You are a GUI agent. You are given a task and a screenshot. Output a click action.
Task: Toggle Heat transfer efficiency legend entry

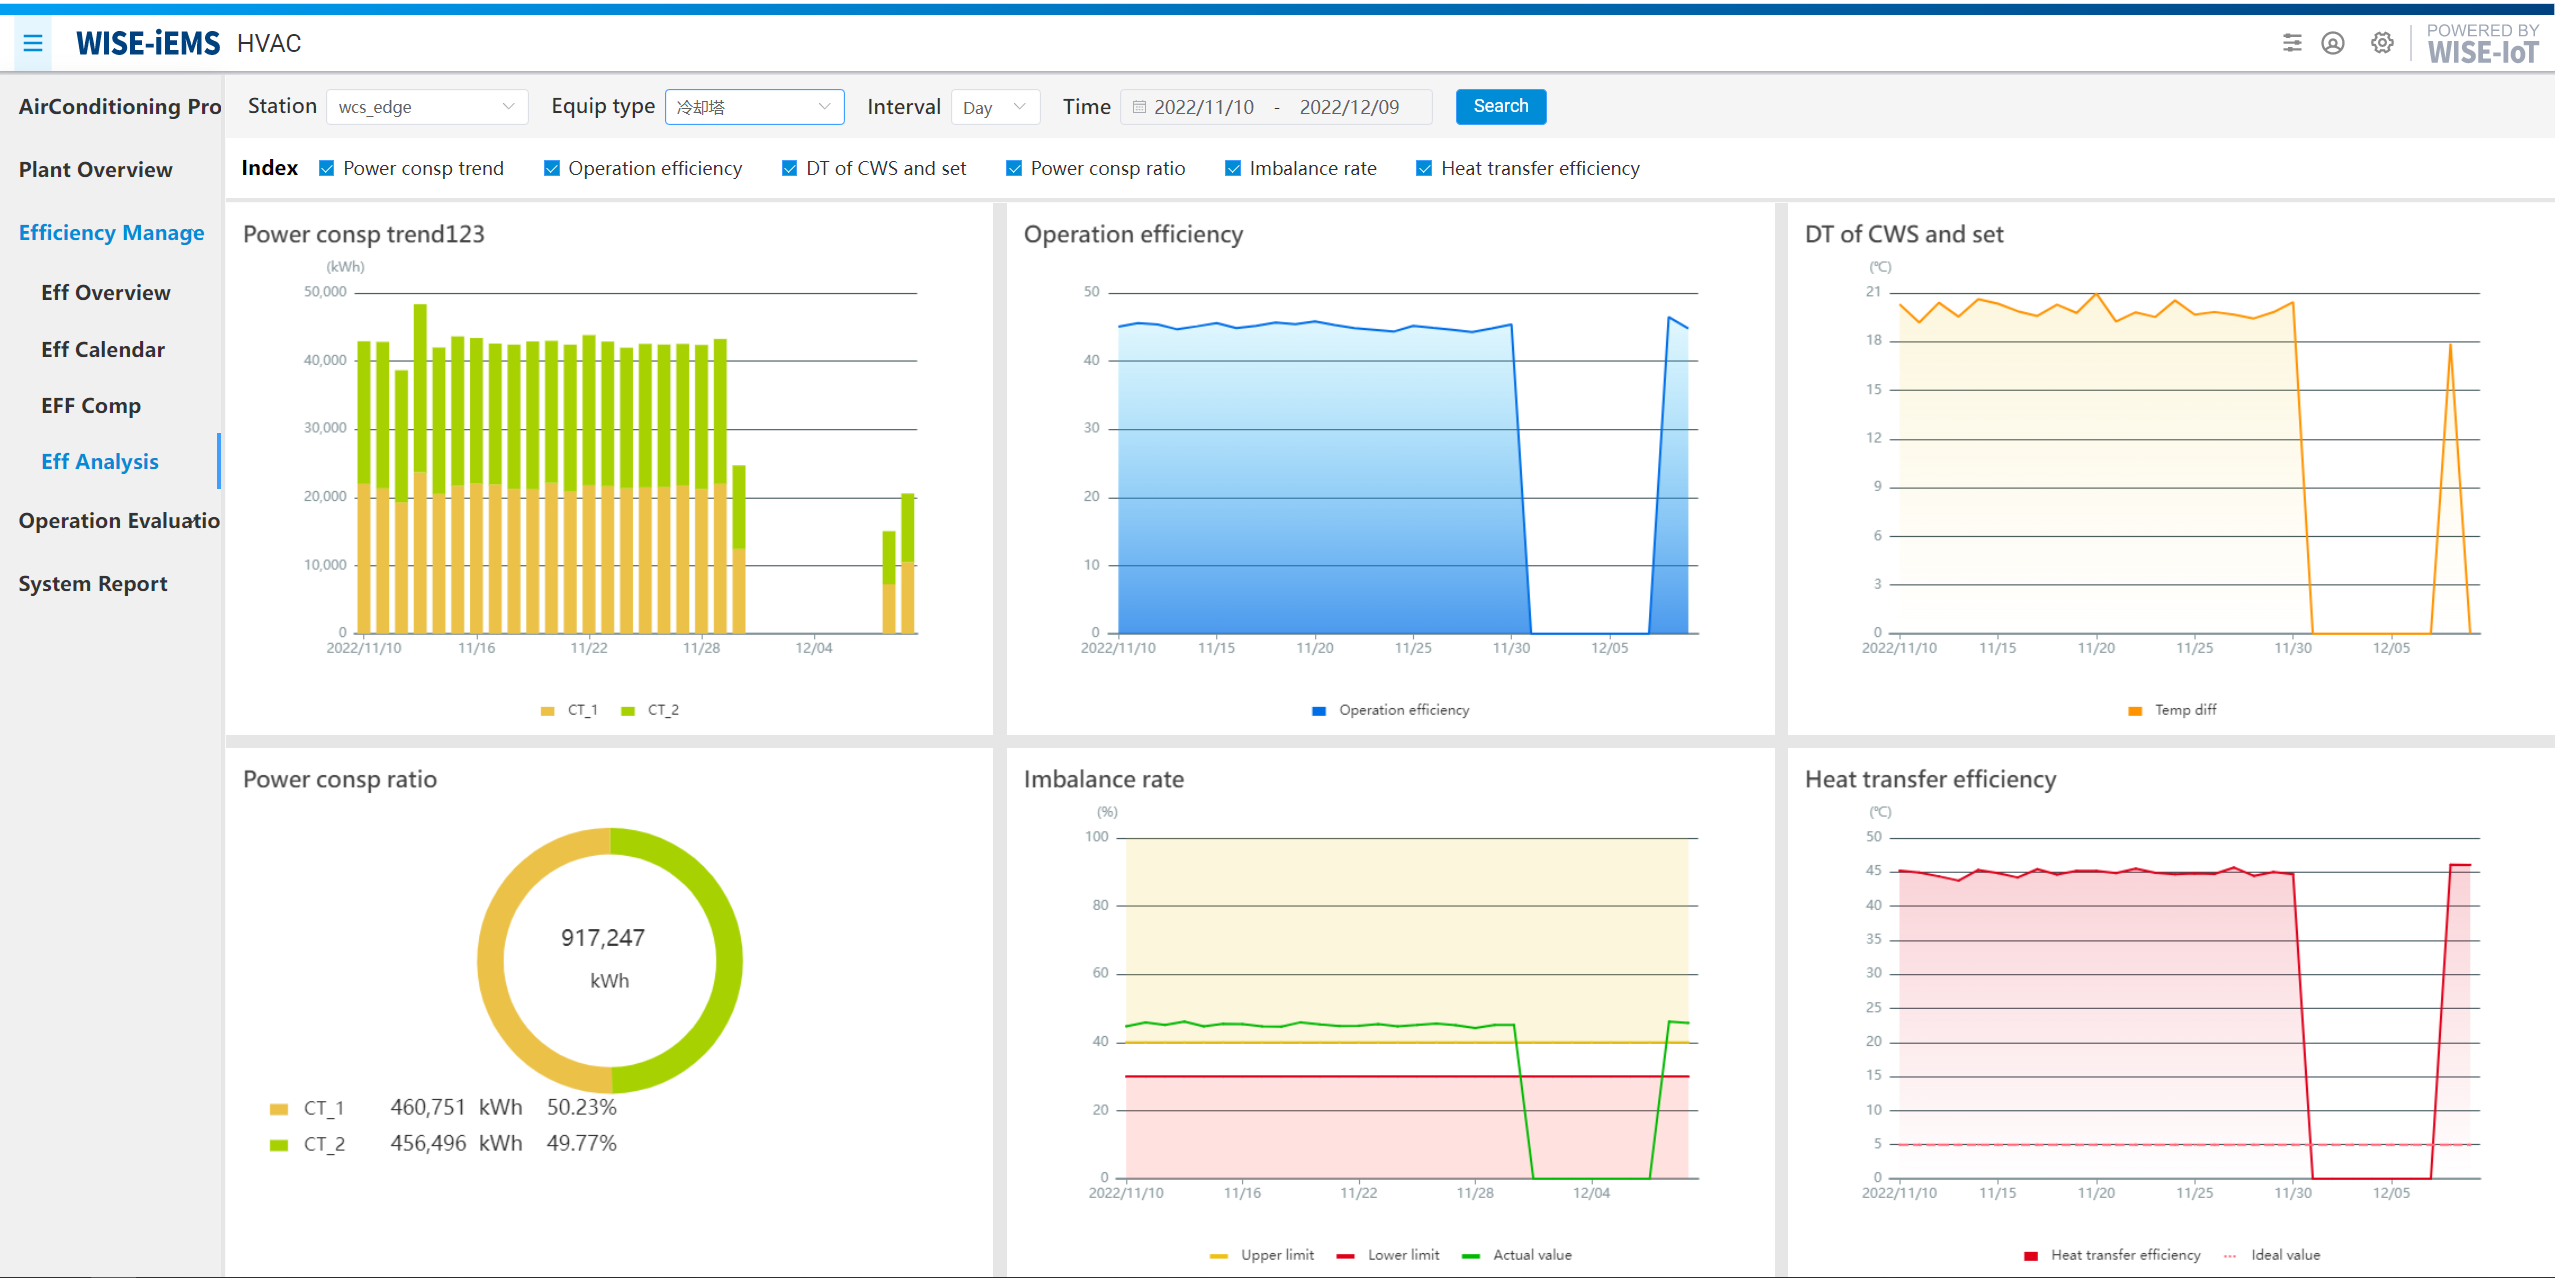pyautogui.click(x=2112, y=1255)
